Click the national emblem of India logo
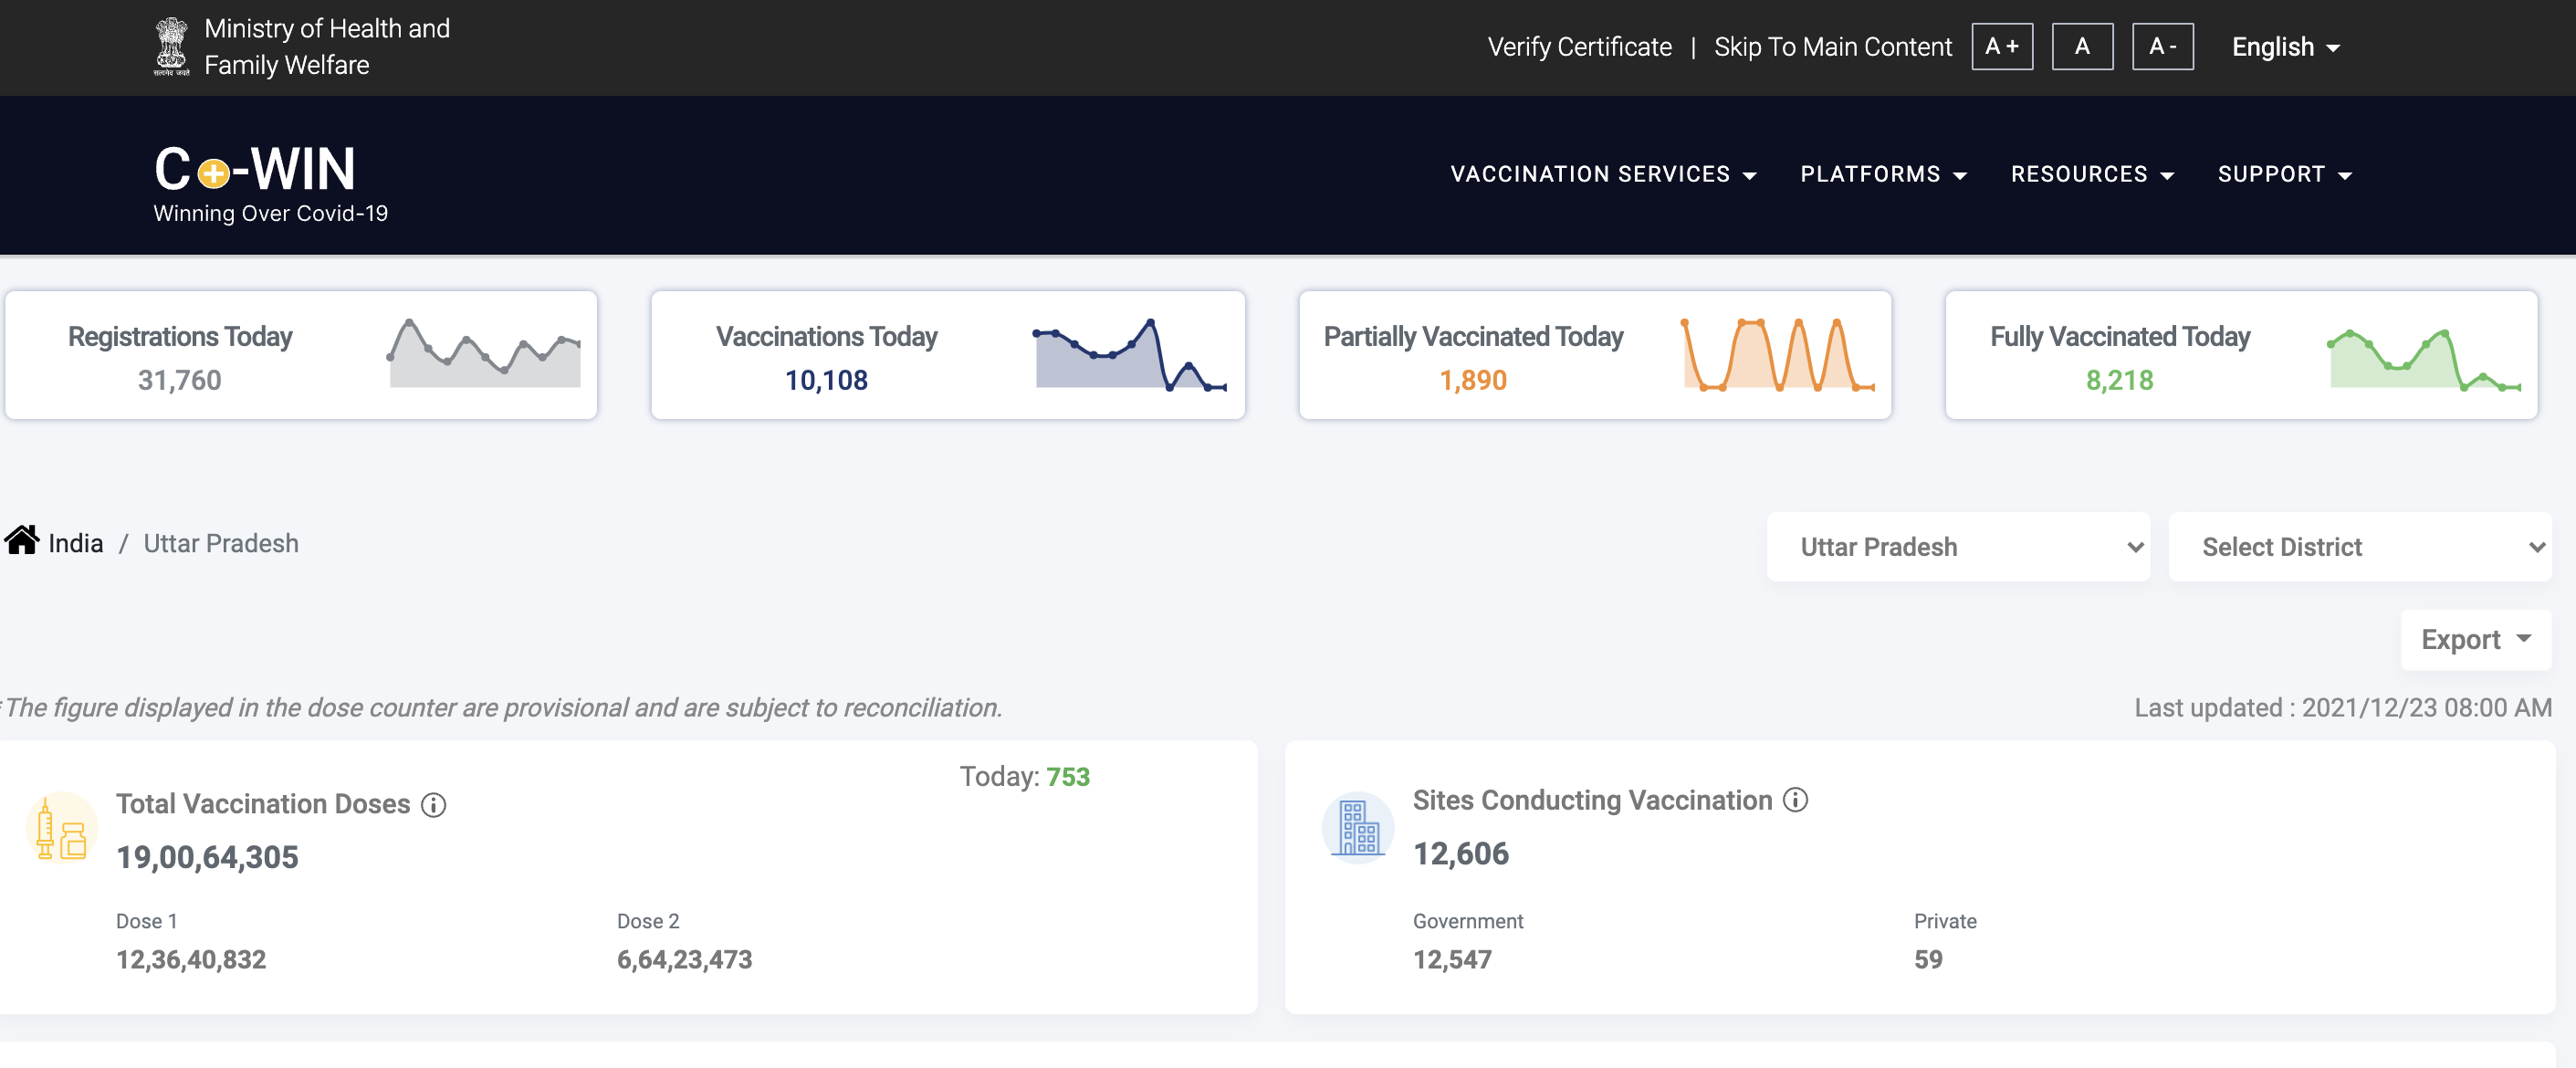2576x1068 pixels. (x=171, y=46)
